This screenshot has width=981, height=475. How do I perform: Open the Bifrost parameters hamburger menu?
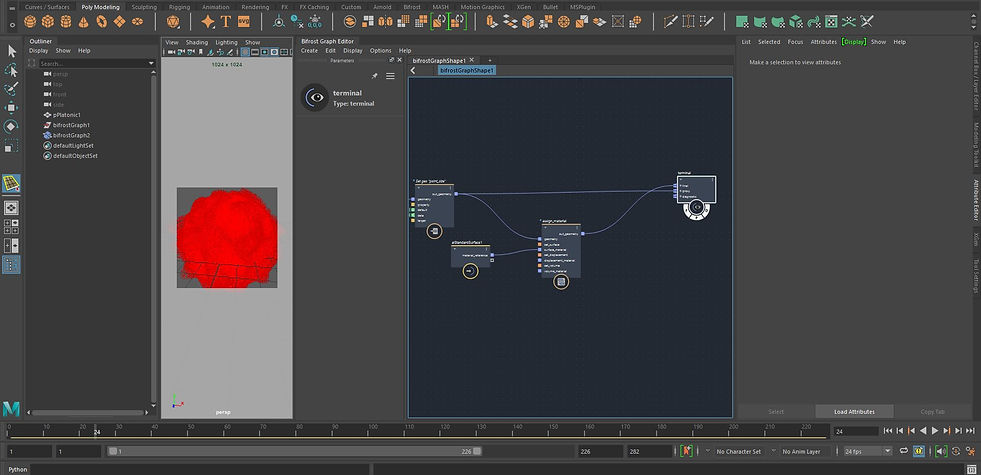[390, 76]
